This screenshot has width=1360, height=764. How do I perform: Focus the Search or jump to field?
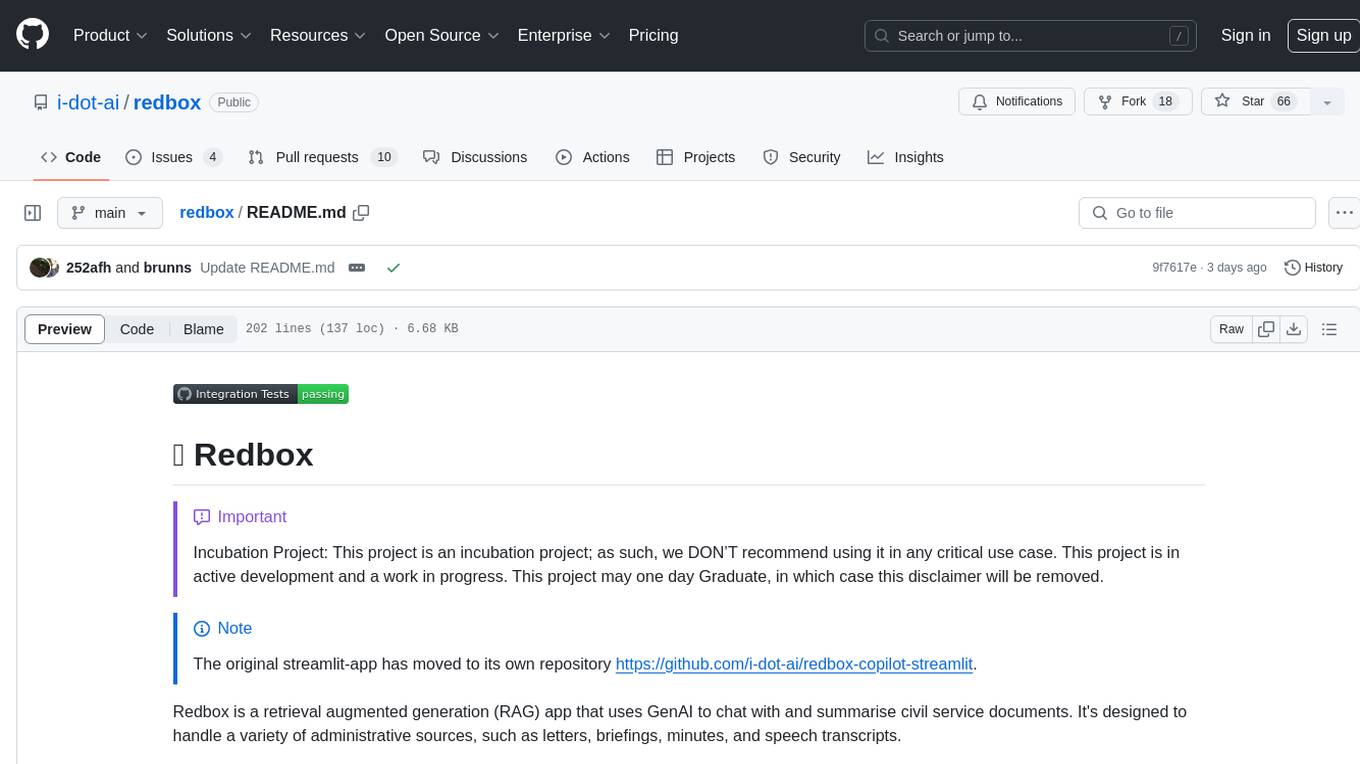[1031, 35]
